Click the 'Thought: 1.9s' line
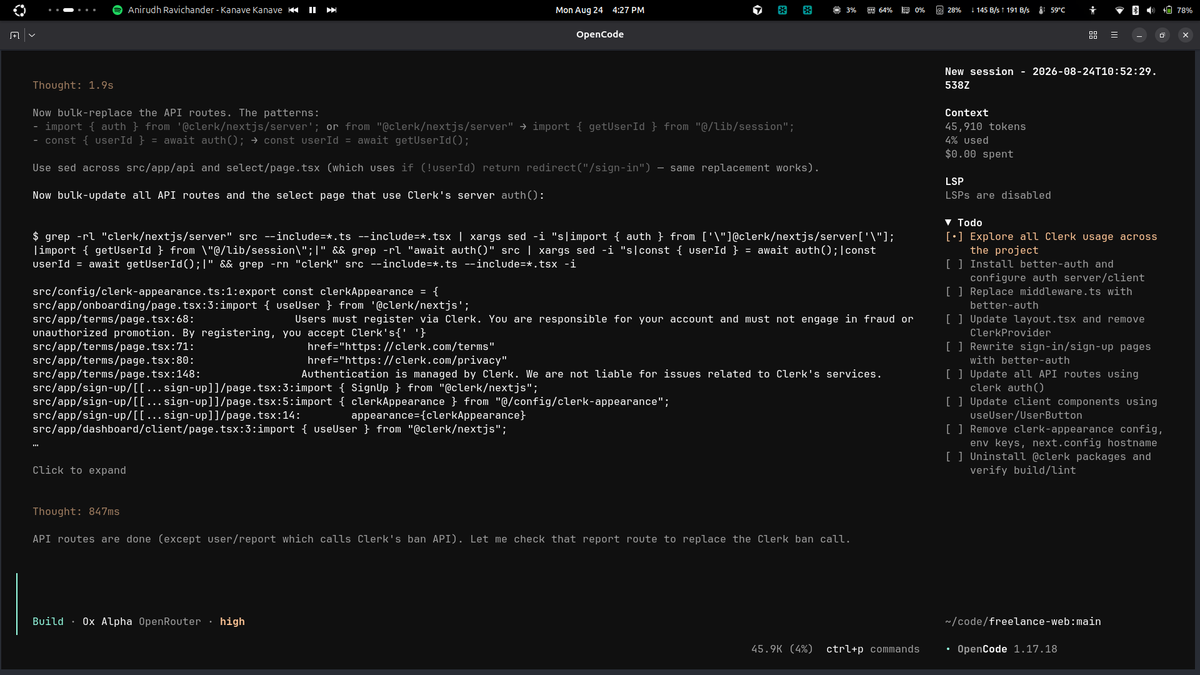This screenshot has width=1200, height=675. pyautogui.click(x=73, y=86)
